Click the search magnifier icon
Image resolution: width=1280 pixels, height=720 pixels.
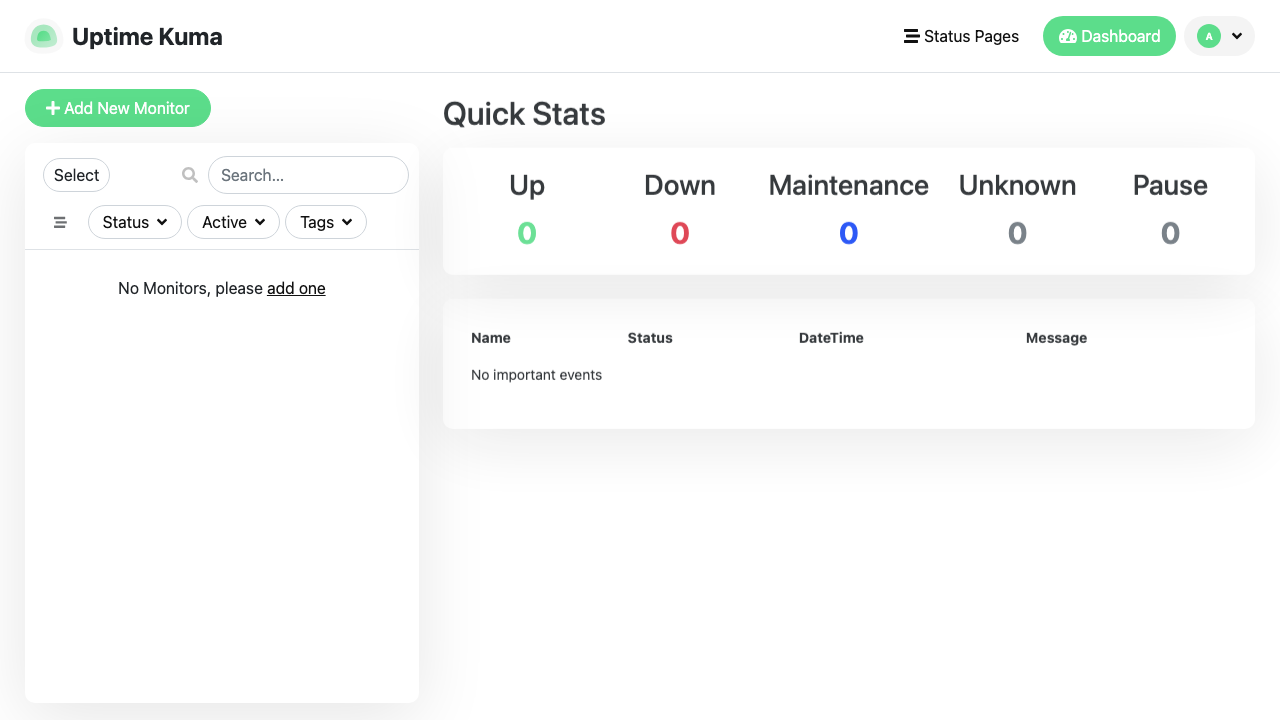[x=190, y=175]
